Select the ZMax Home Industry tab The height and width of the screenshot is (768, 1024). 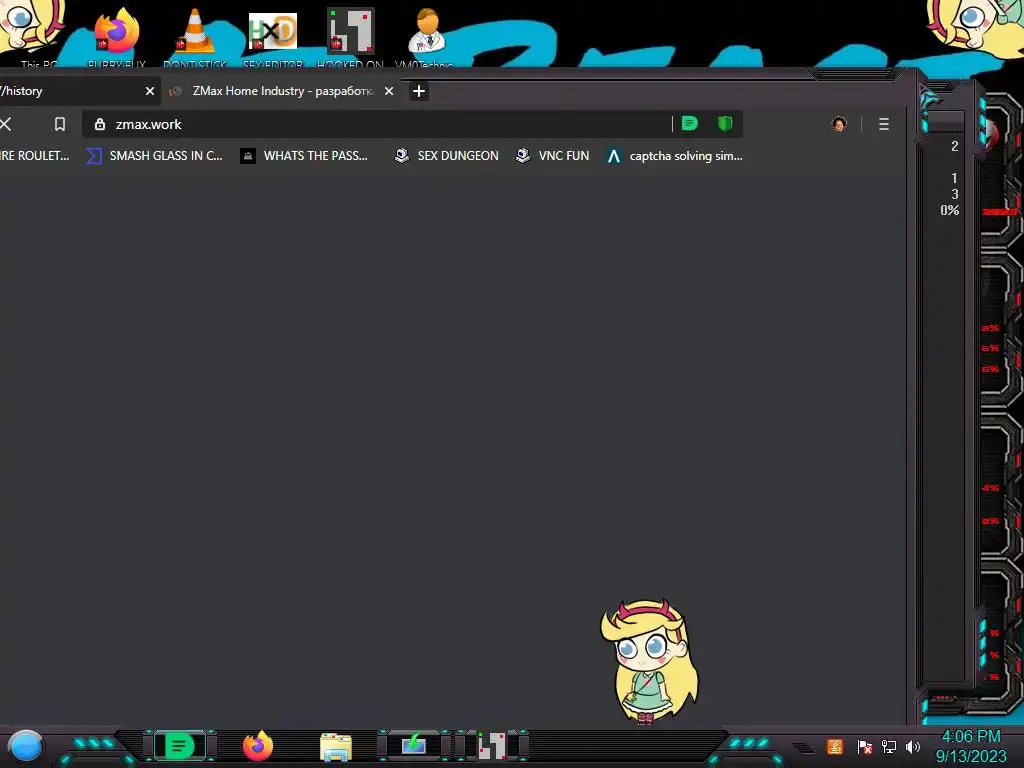point(281,91)
